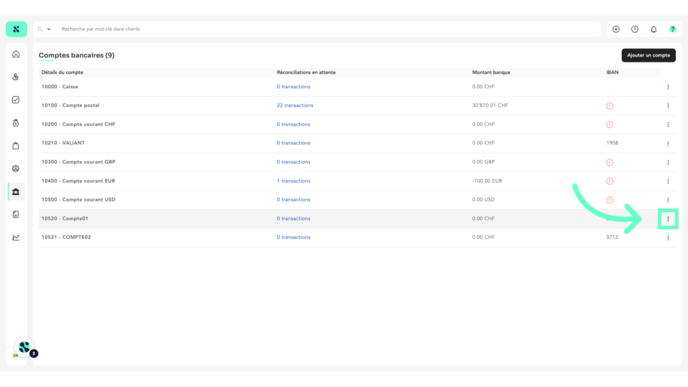Open 0 transactions link for Compte courant GBP
Image resolution: width=688 pixels, height=387 pixels.
tap(294, 162)
